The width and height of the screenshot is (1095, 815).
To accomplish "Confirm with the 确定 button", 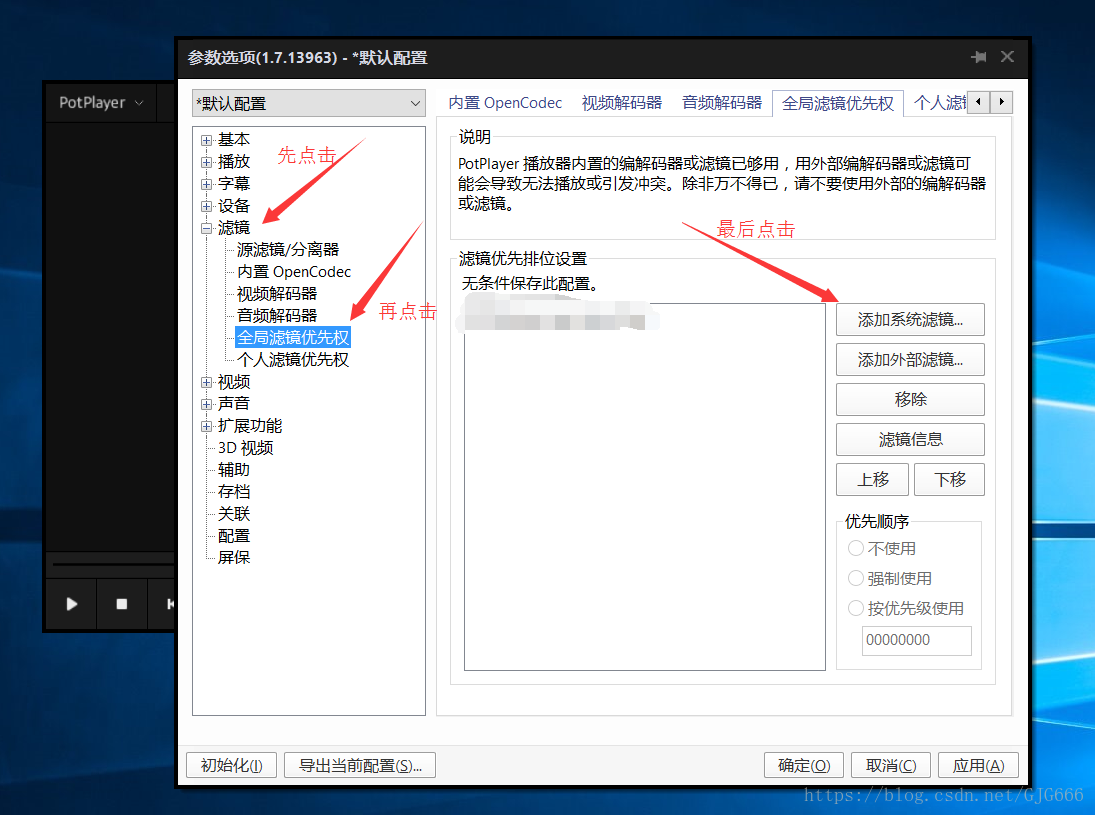I will 804,765.
